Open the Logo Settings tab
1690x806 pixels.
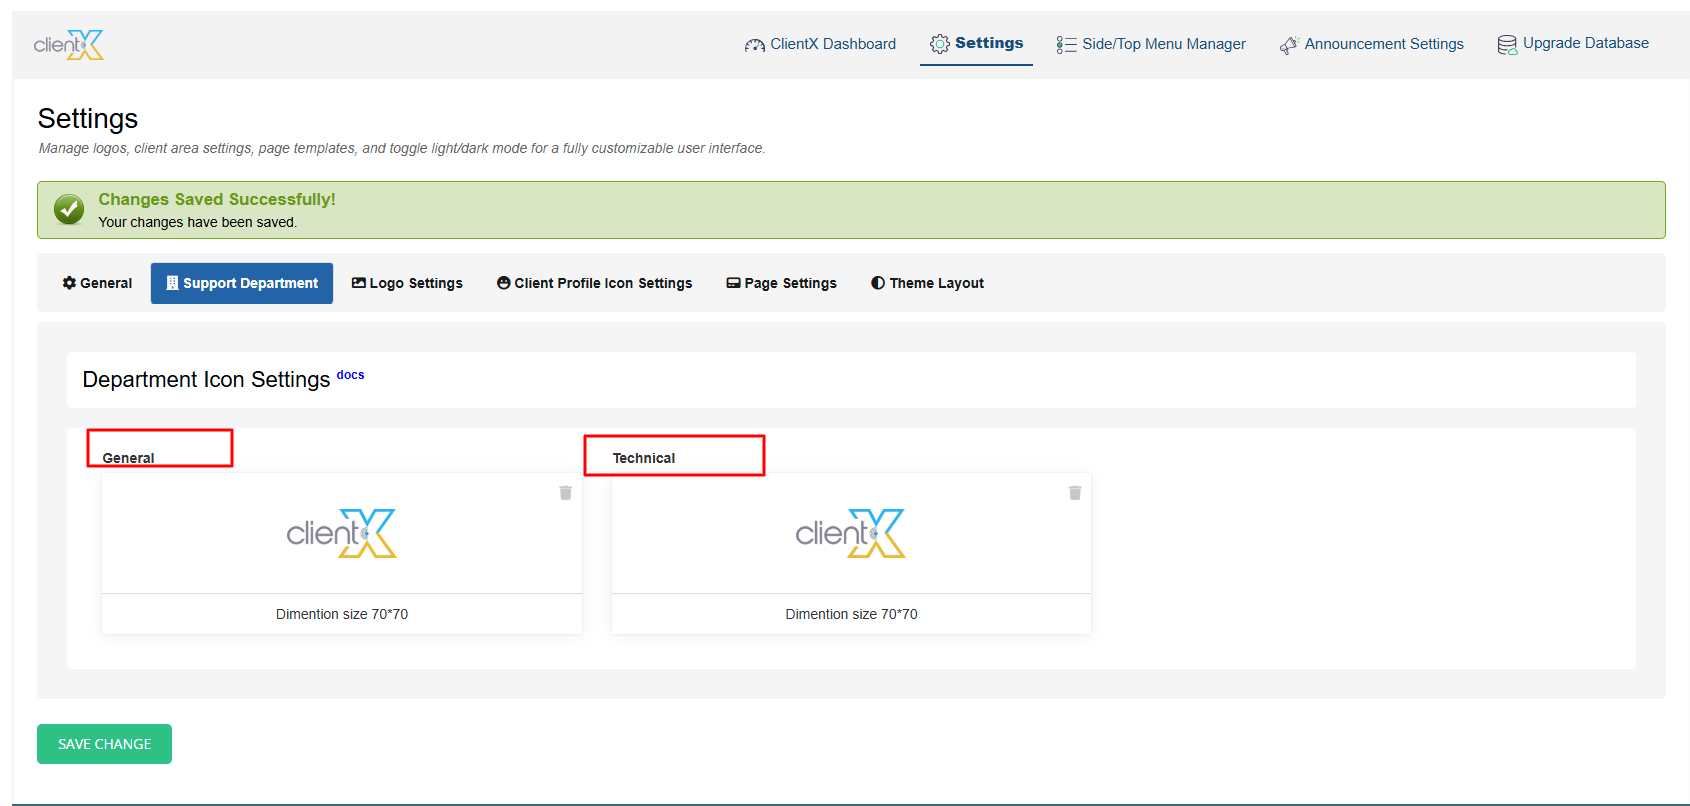(407, 283)
